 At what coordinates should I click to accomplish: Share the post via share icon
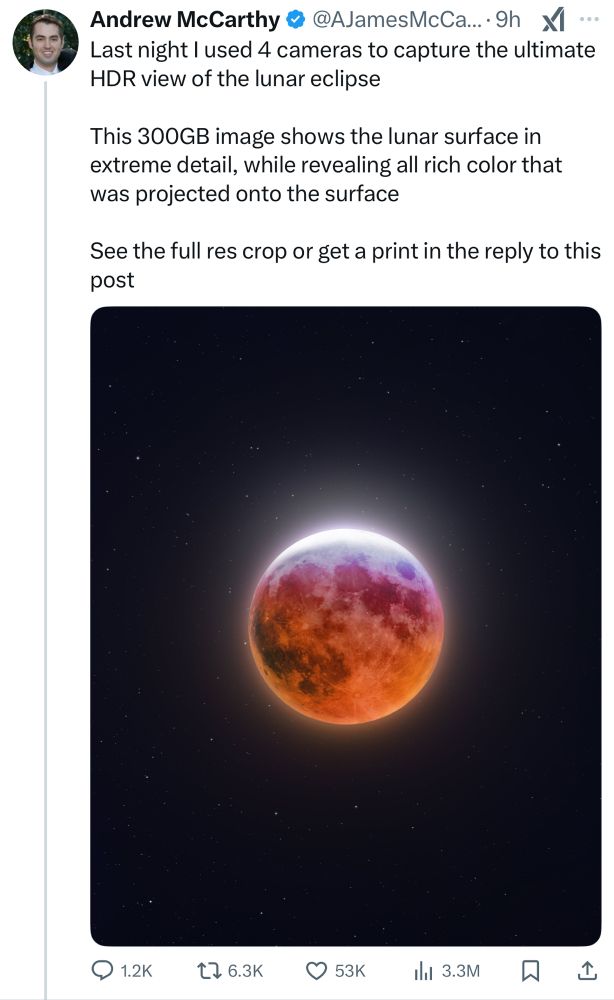point(586,969)
